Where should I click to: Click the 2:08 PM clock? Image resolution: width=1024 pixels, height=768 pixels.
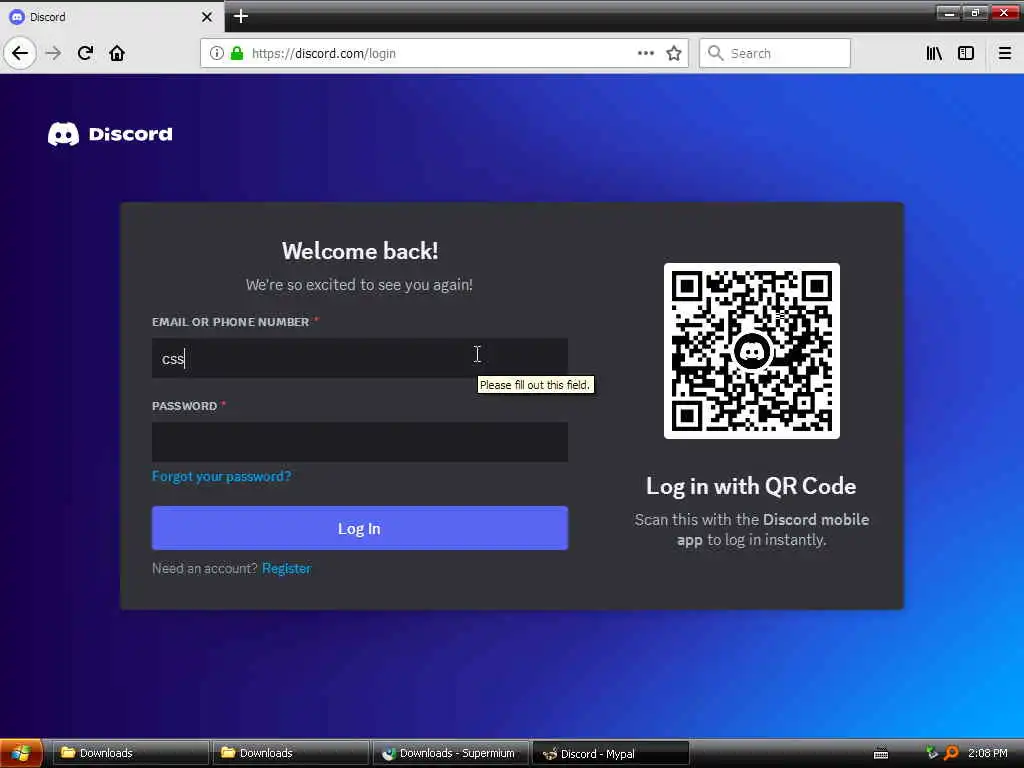[x=987, y=753]
